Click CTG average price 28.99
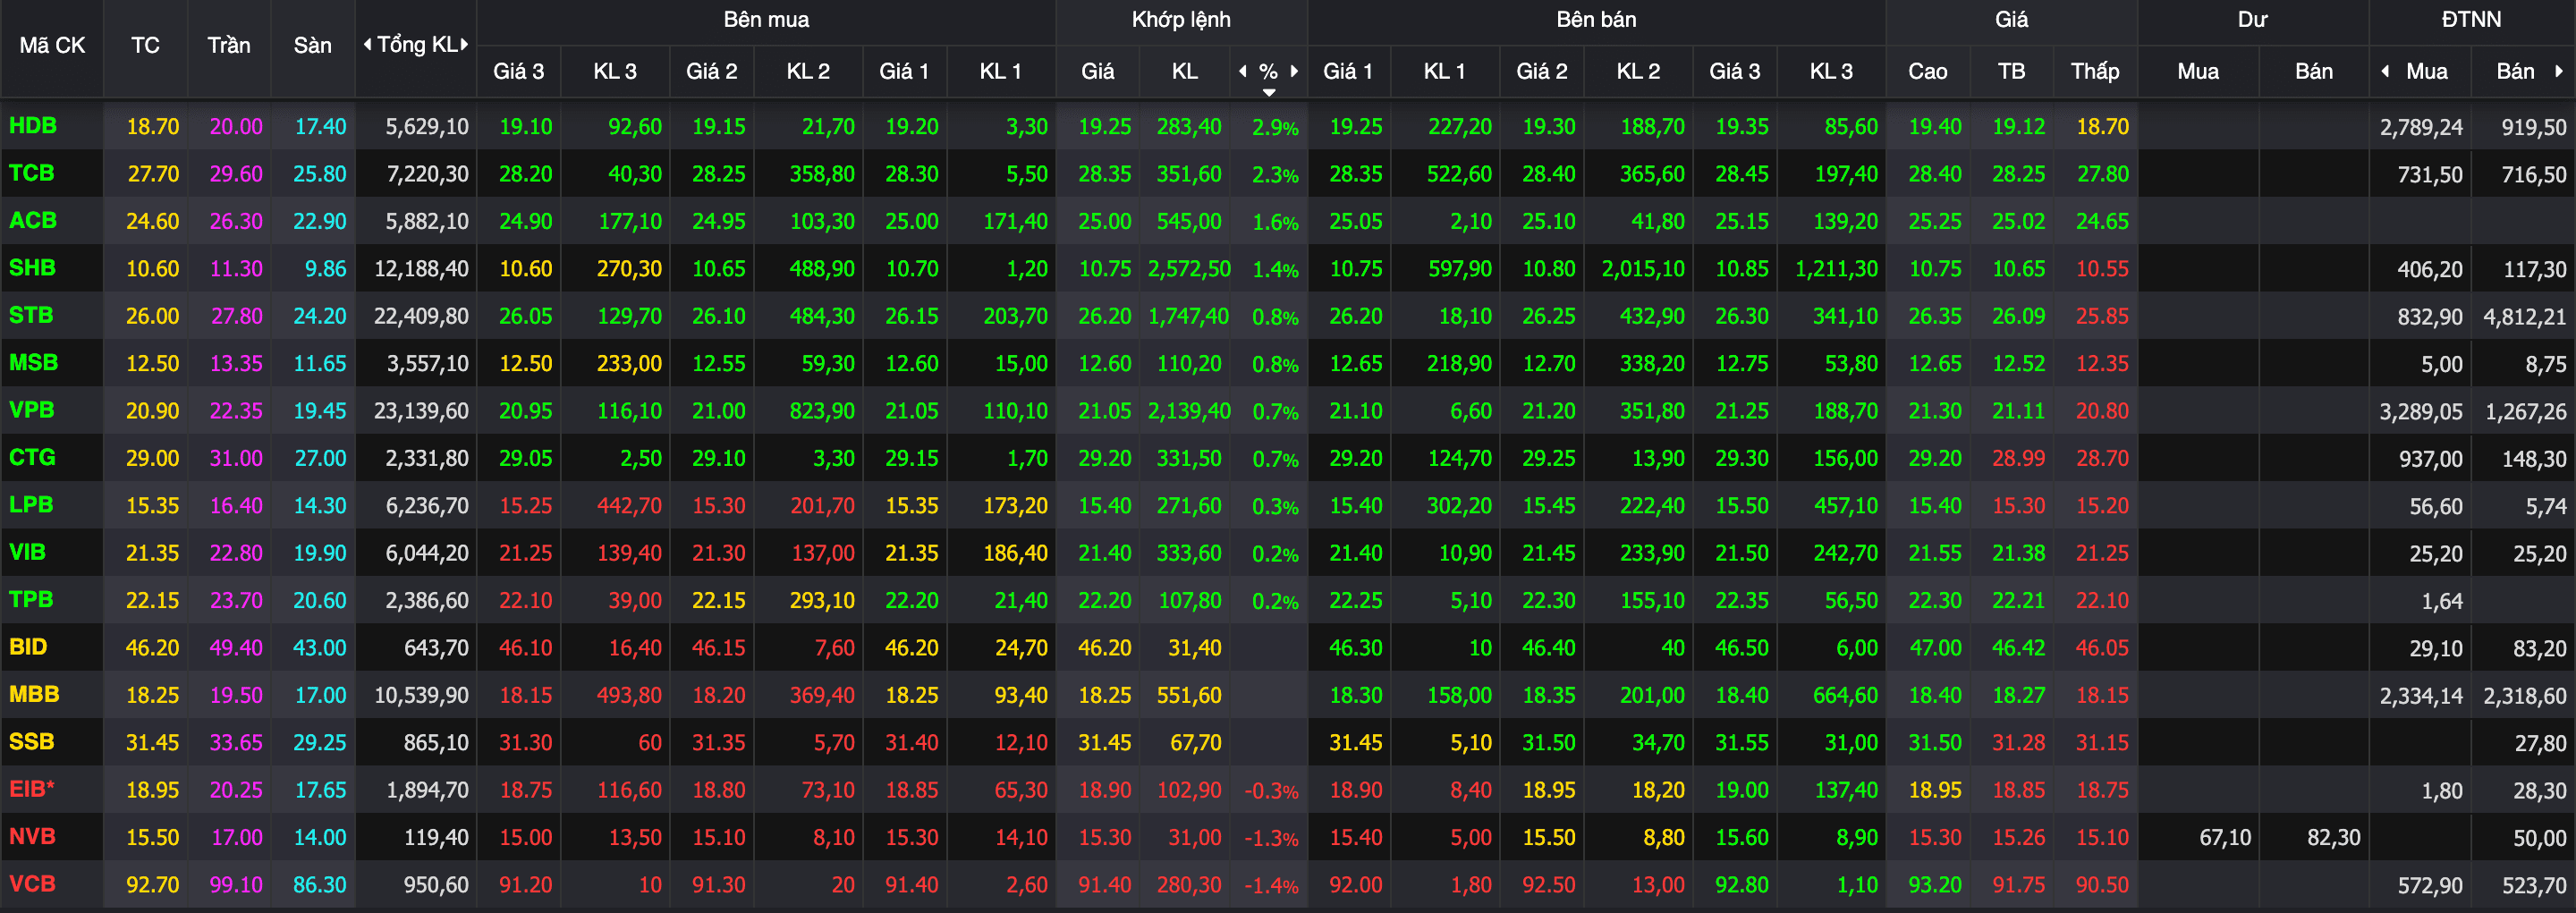This screenshot has height=913, width=2576. (x=2018, y=459)
